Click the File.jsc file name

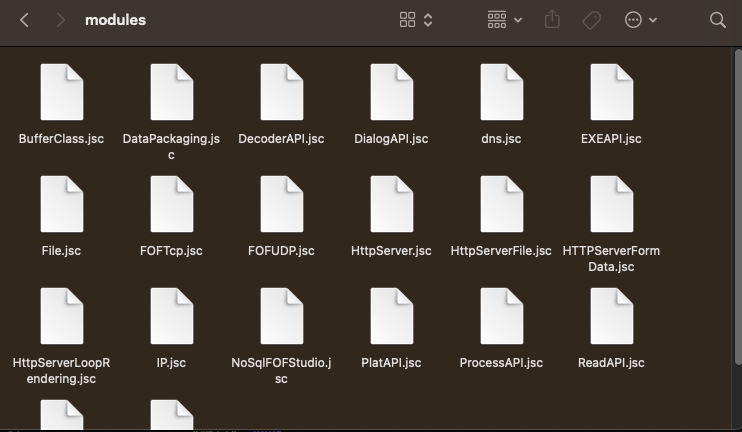click(62, 251)
